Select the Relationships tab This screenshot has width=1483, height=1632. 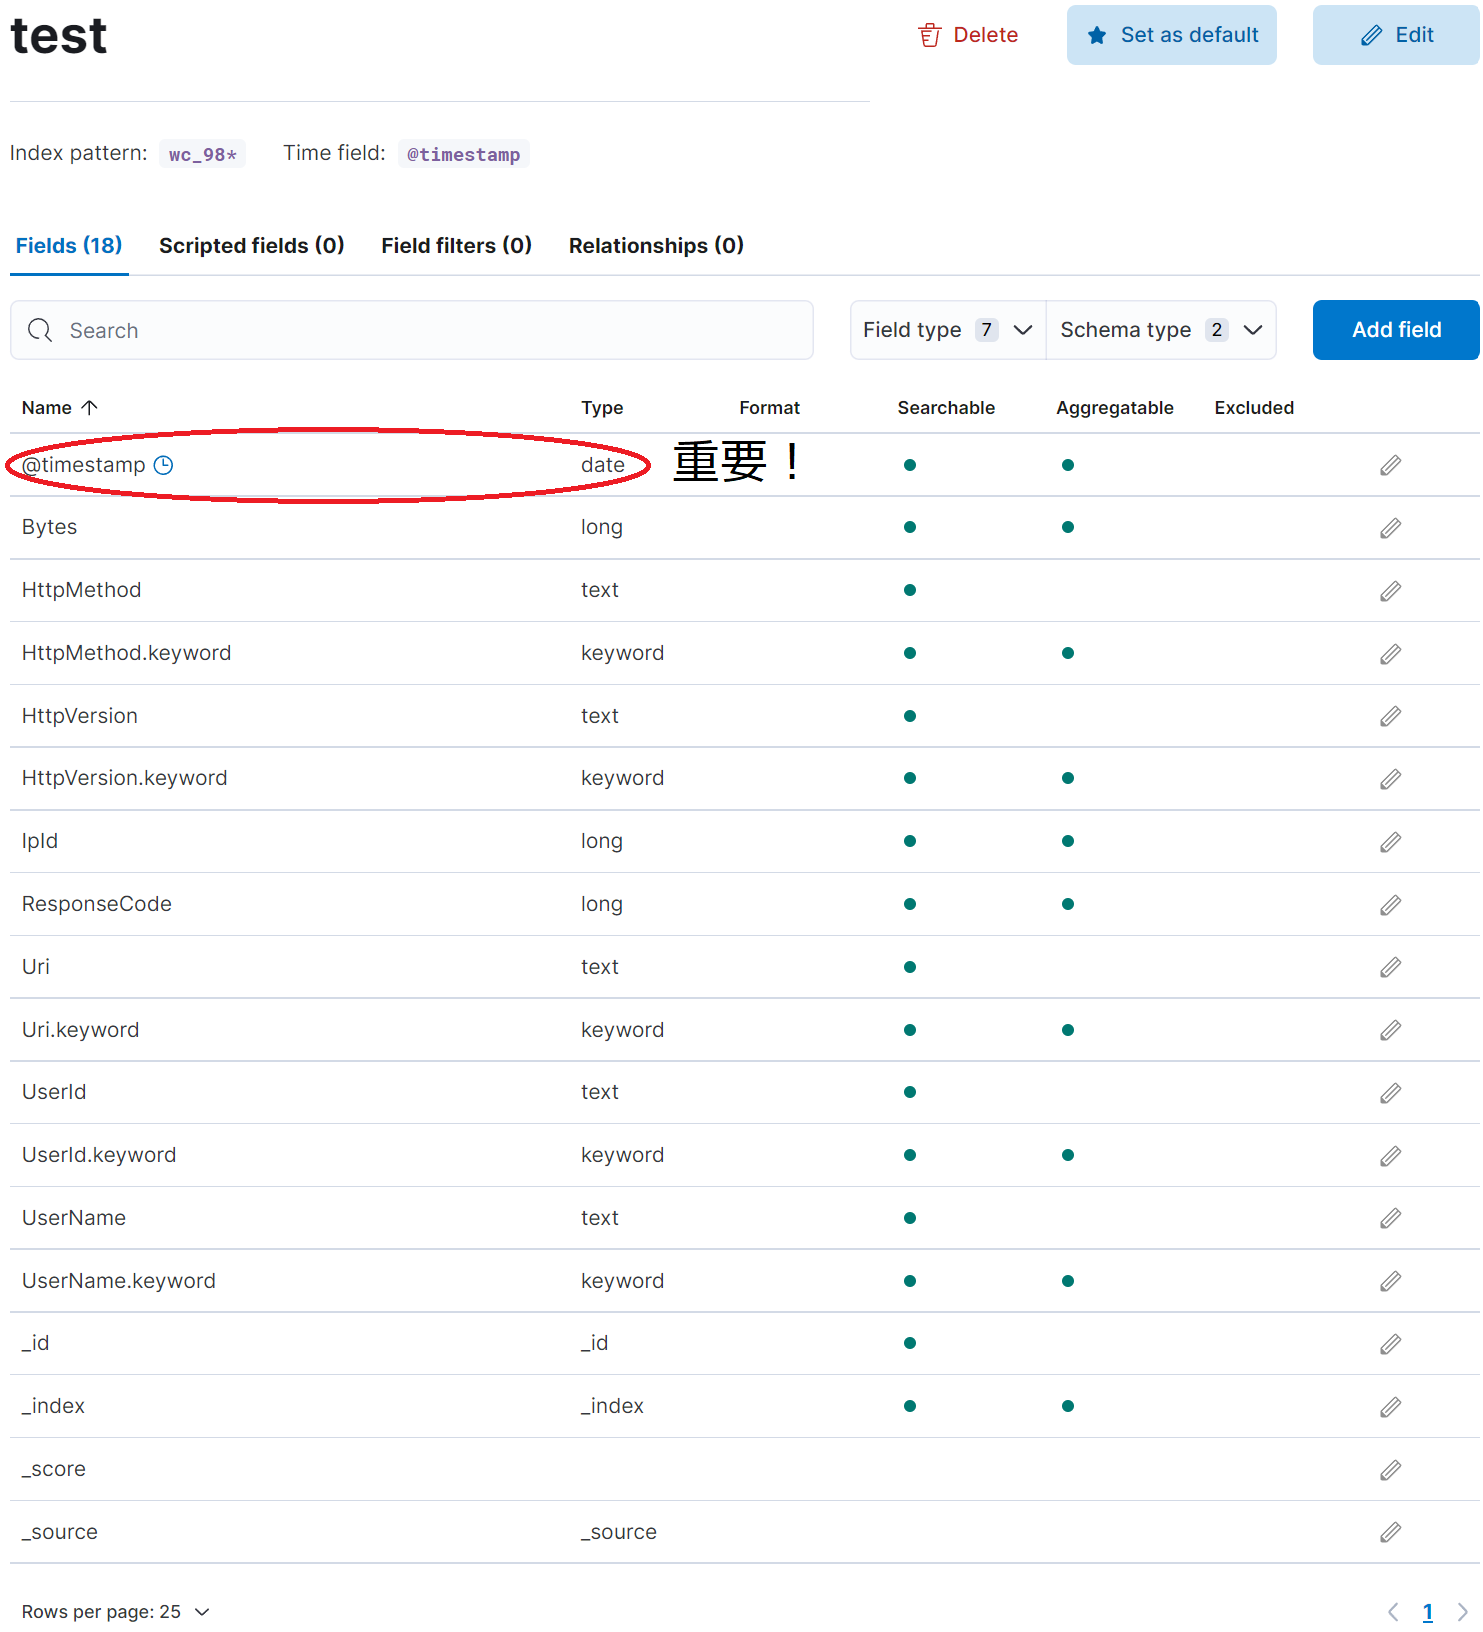[x=656, y=246]
